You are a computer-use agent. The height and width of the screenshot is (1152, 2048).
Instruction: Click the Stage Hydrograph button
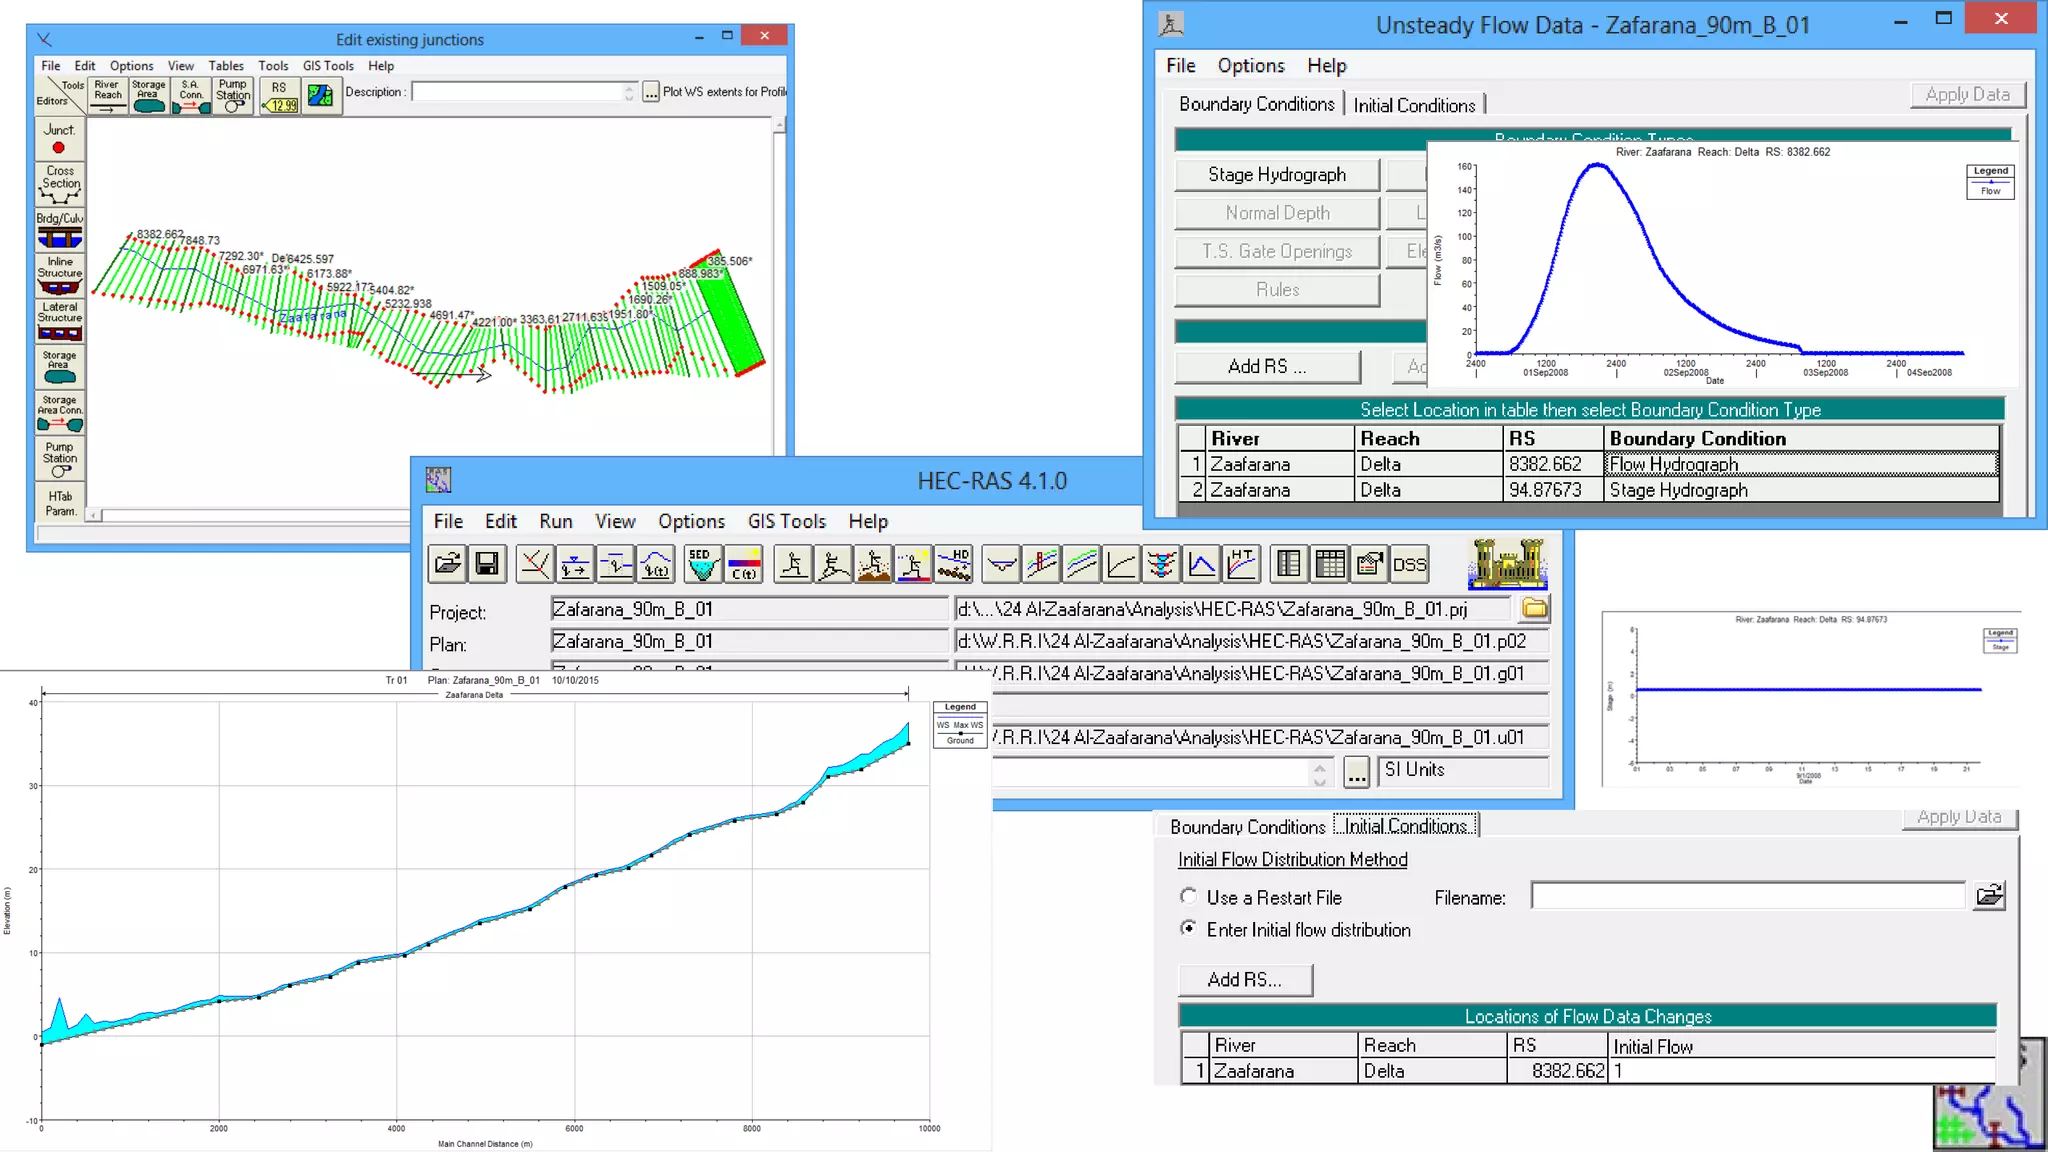1276,174
